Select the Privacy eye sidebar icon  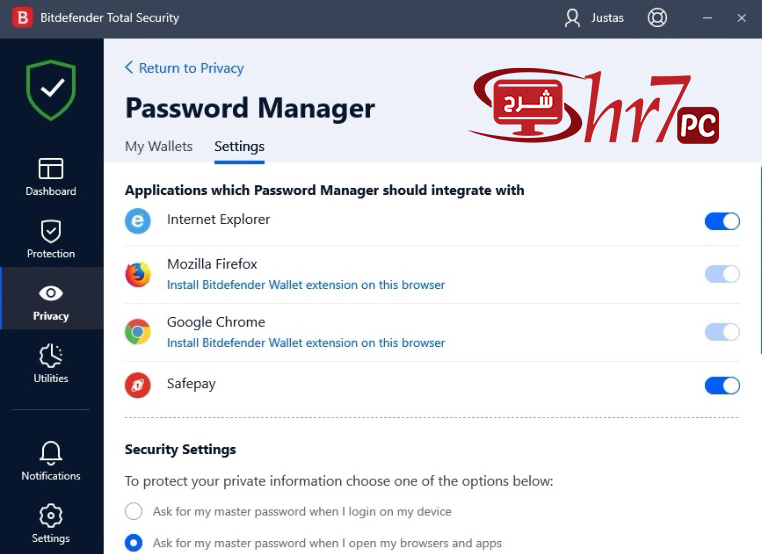(51, 293)
